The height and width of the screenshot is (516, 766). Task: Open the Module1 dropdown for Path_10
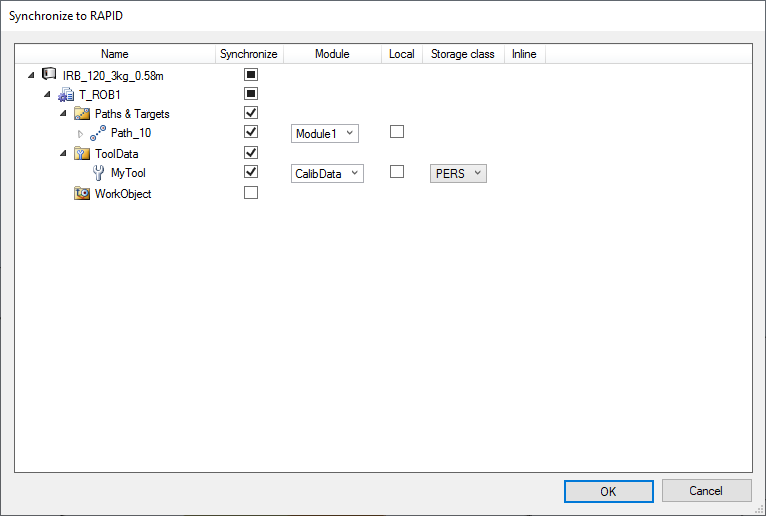tap(325, 133)
